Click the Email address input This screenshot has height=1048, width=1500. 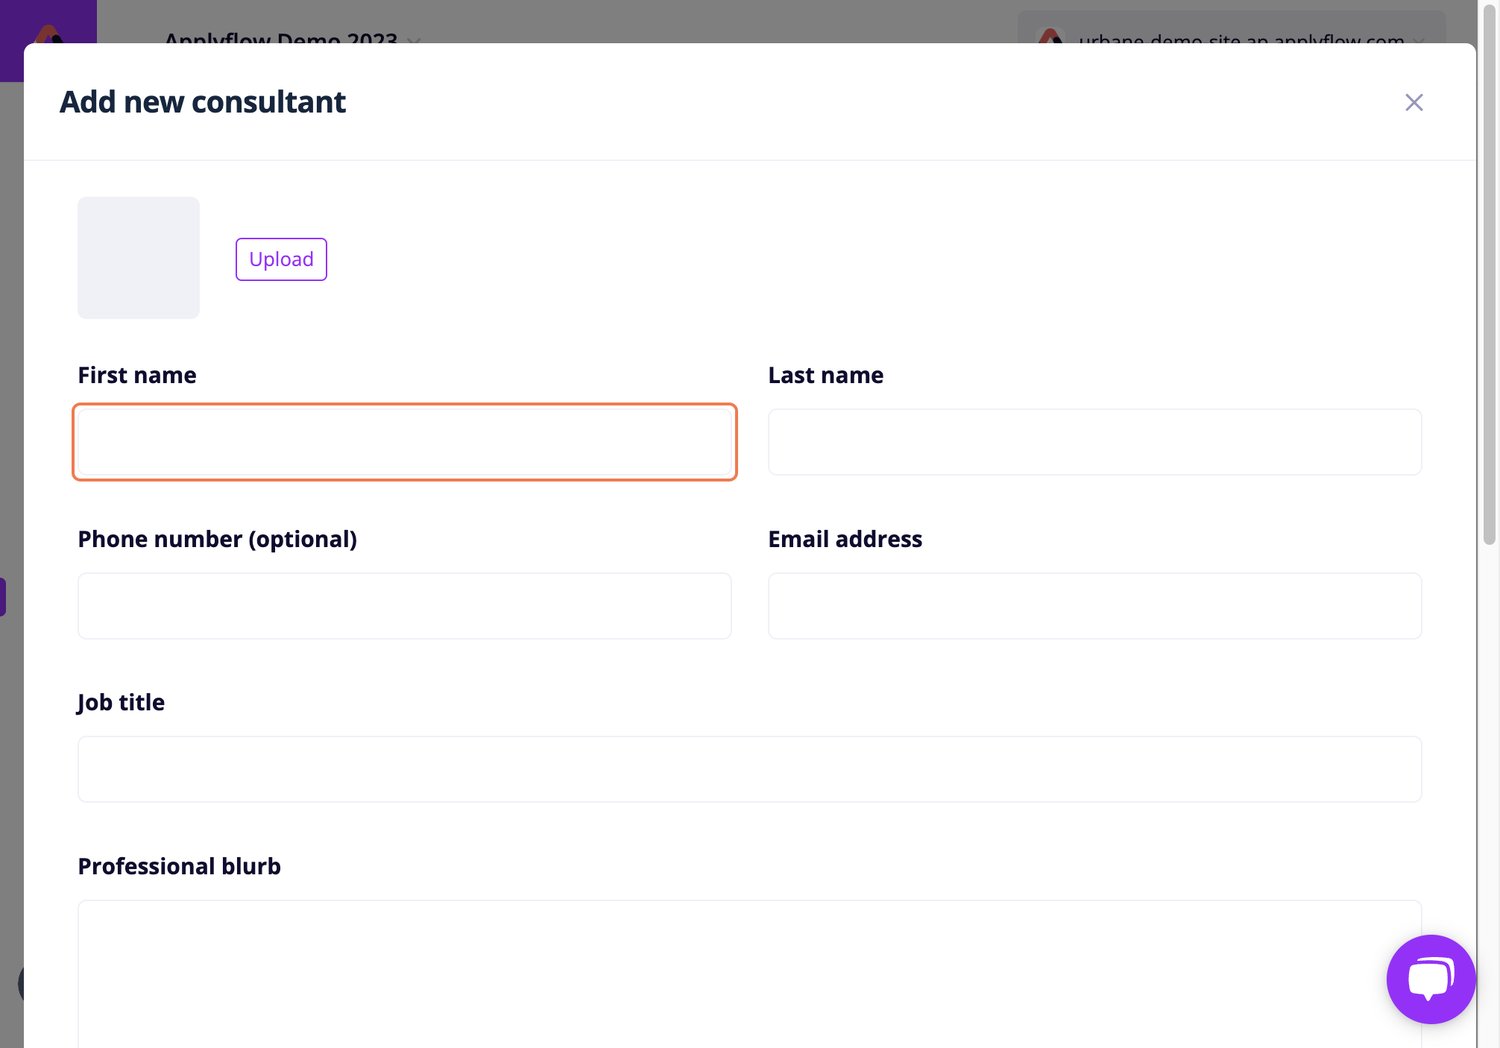pyautogui.click(x=1095, y=606)
